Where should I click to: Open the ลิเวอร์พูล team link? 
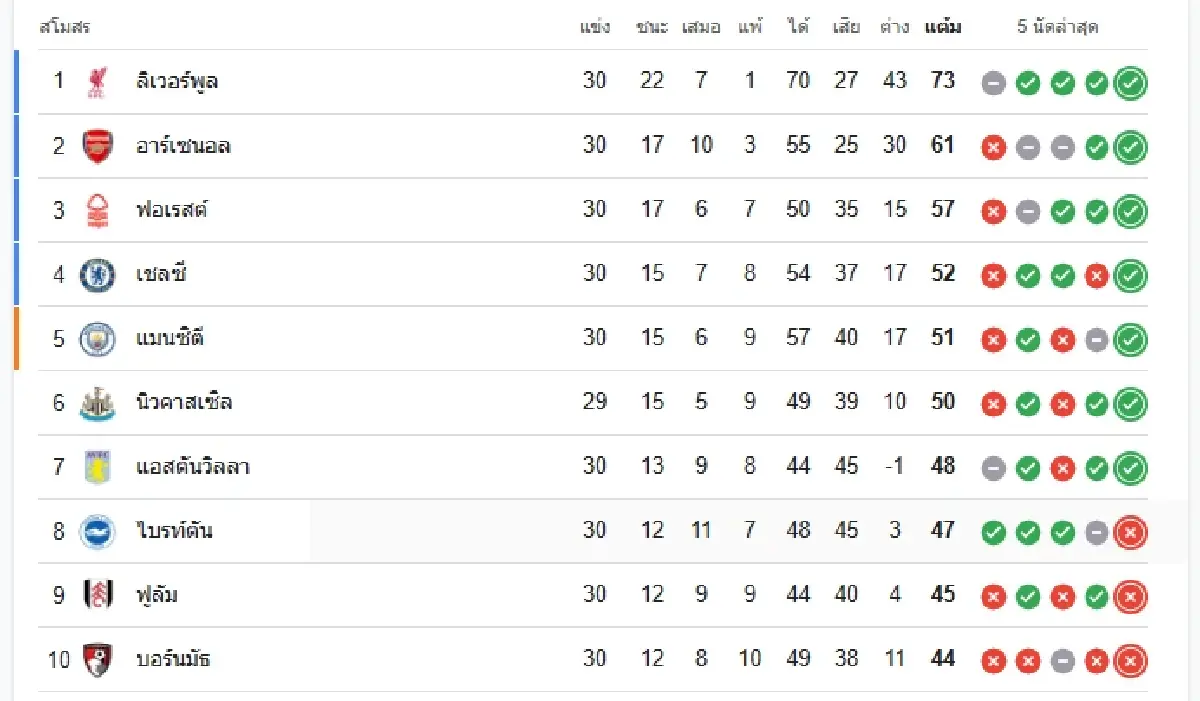[x=177, y=81]
